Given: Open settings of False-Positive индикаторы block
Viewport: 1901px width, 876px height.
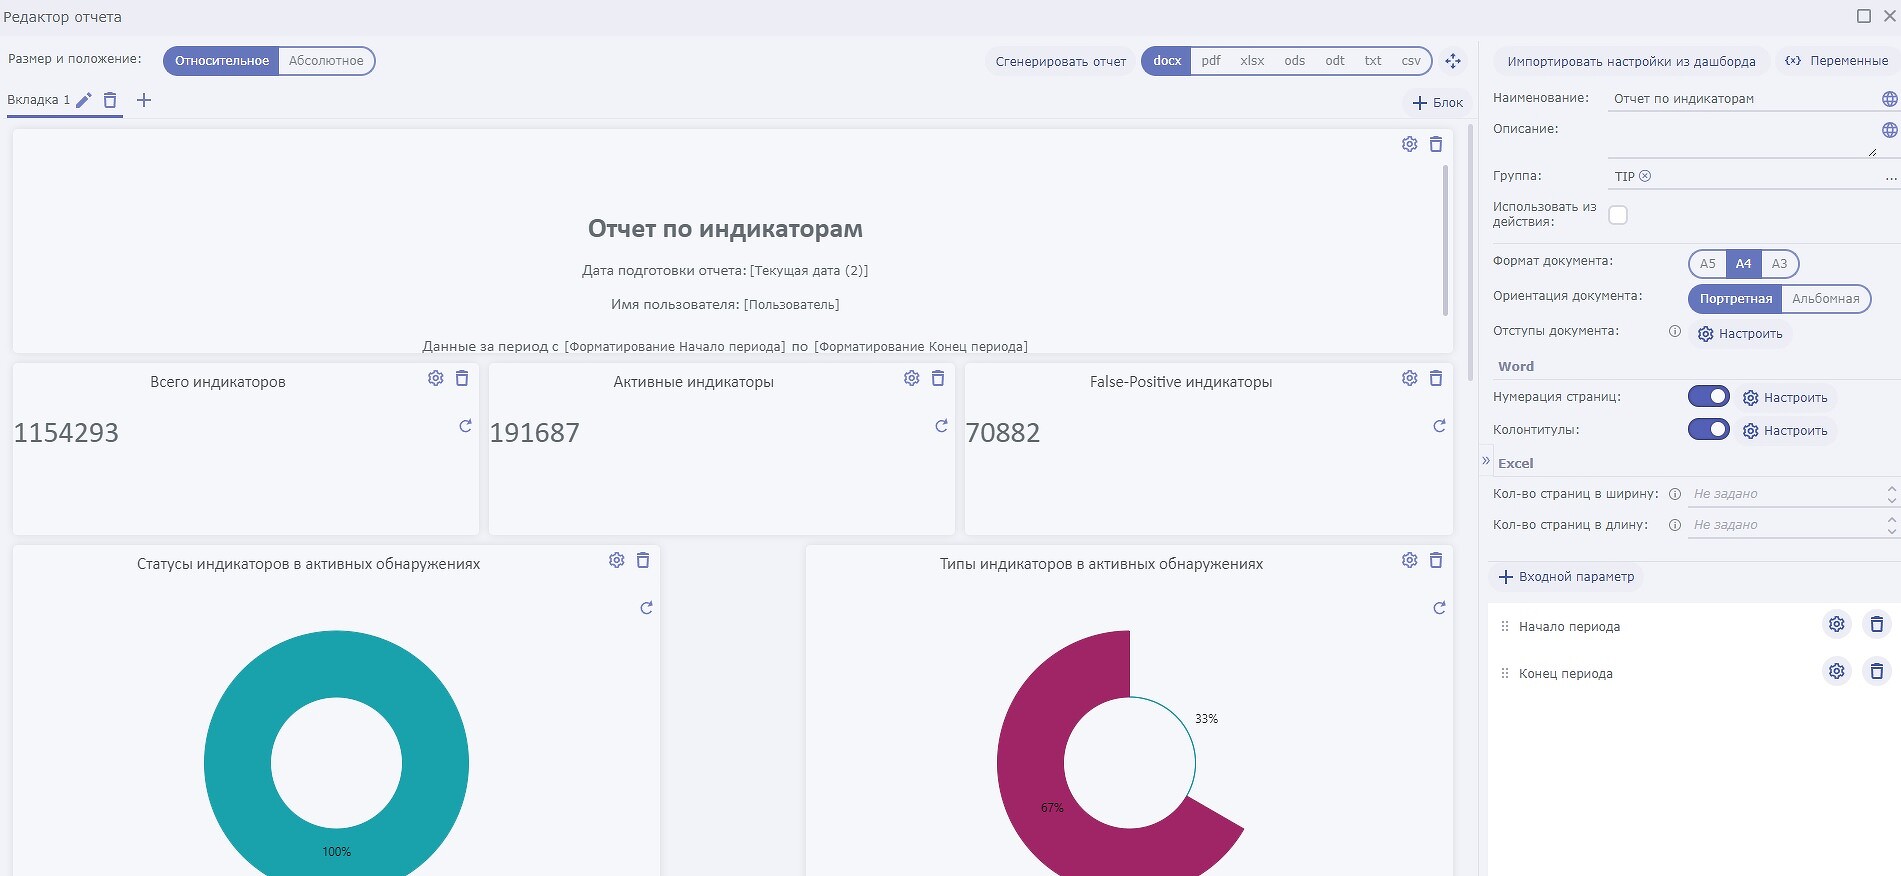Looking at the screenshot, I should tap(1410, 378).
